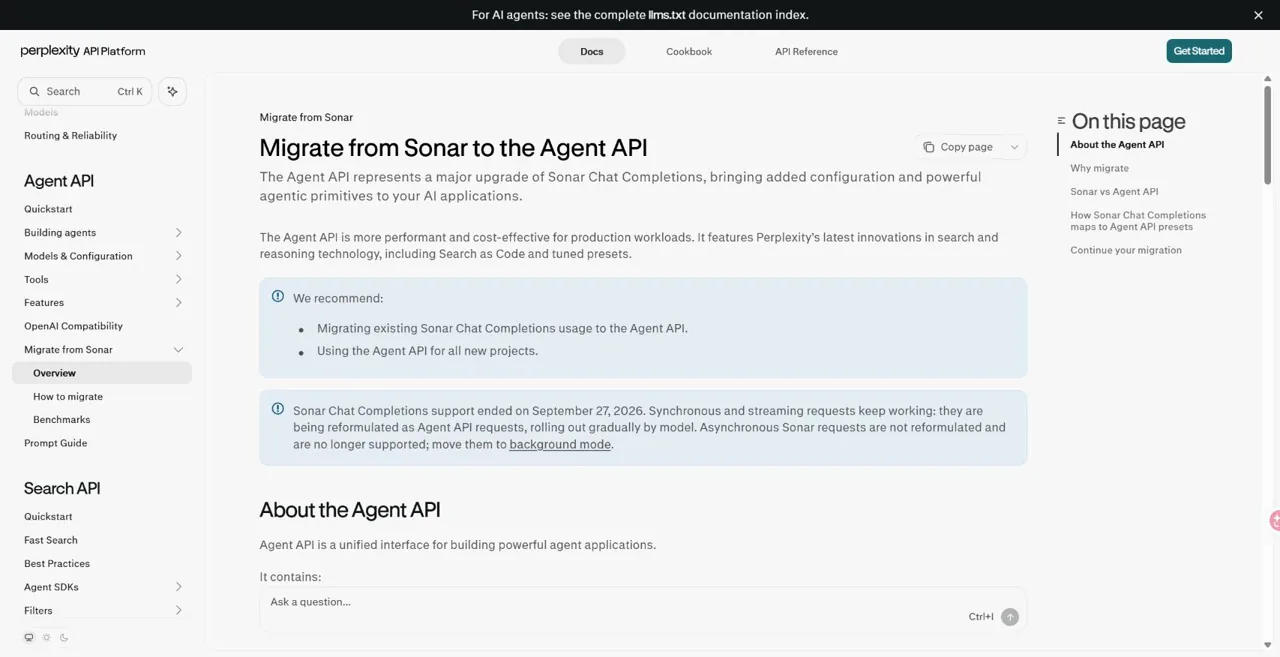Switch to the API Reference tab

click(x=806, y=51)
